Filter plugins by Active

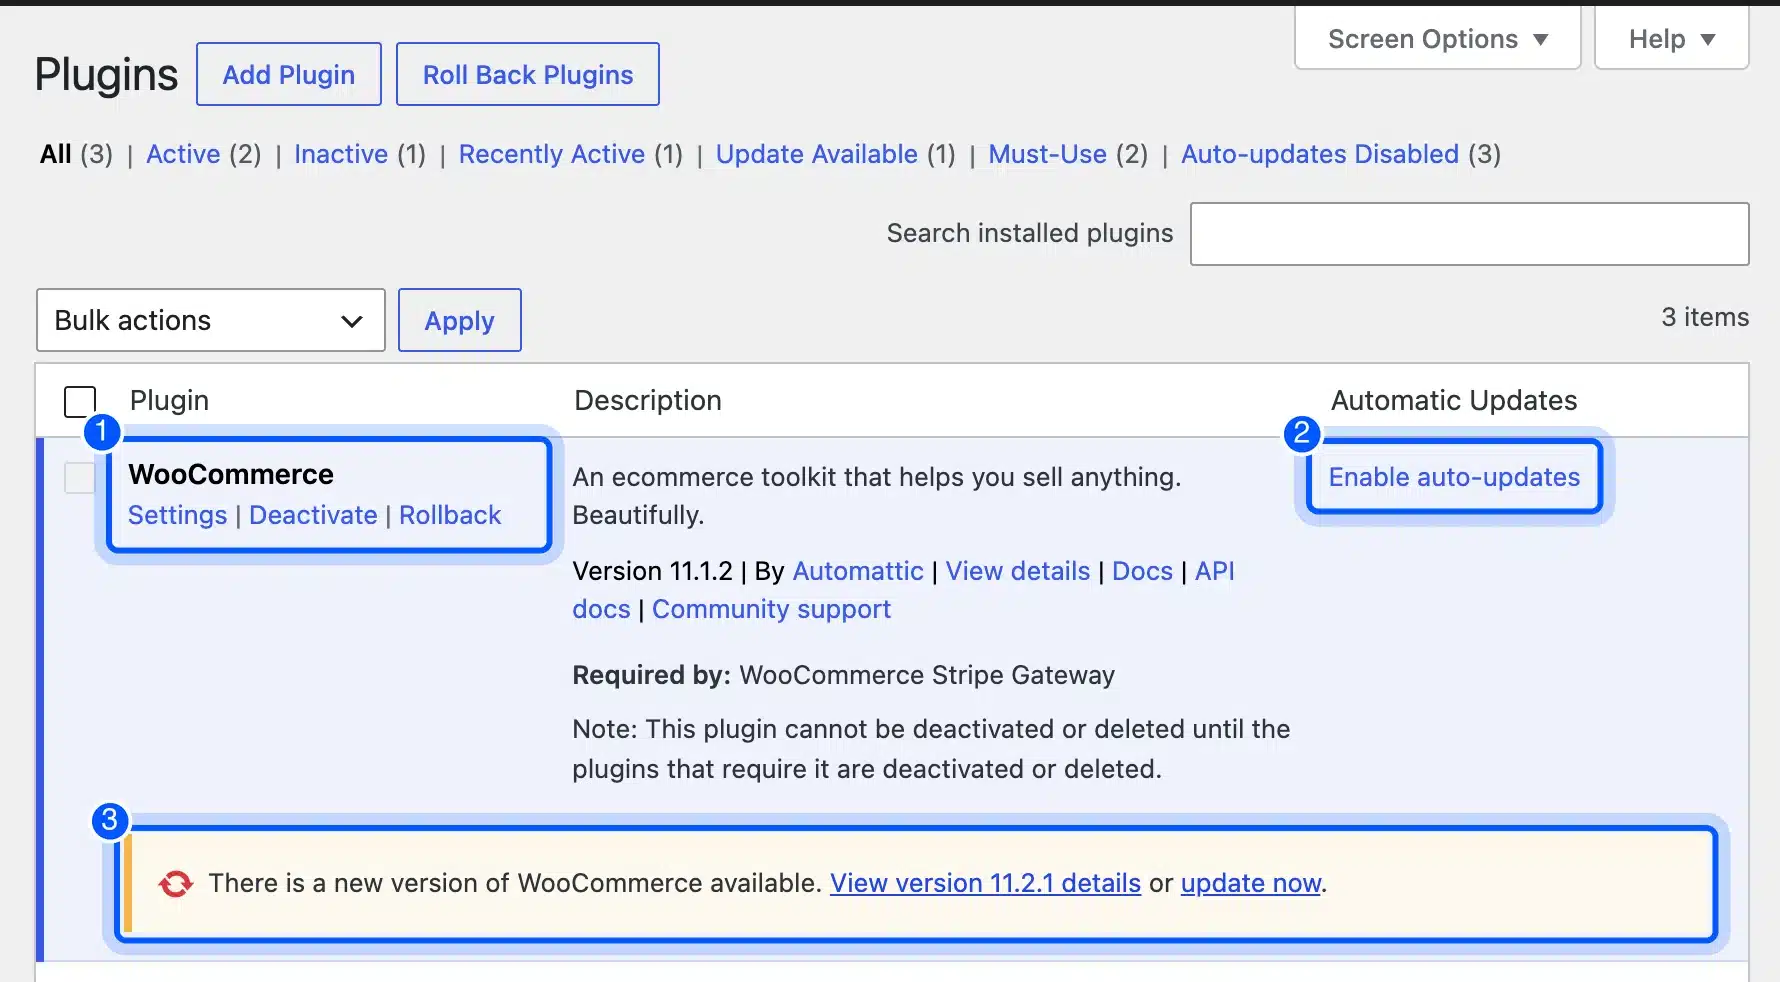pos(183,154)
